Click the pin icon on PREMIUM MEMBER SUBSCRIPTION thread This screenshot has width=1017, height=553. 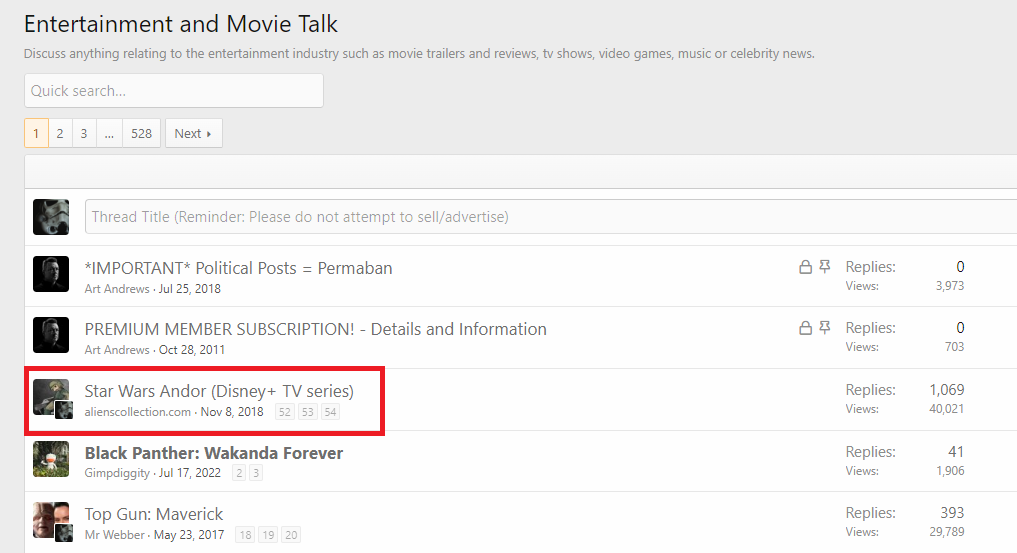pyautogui.click(x=825, y=327)
